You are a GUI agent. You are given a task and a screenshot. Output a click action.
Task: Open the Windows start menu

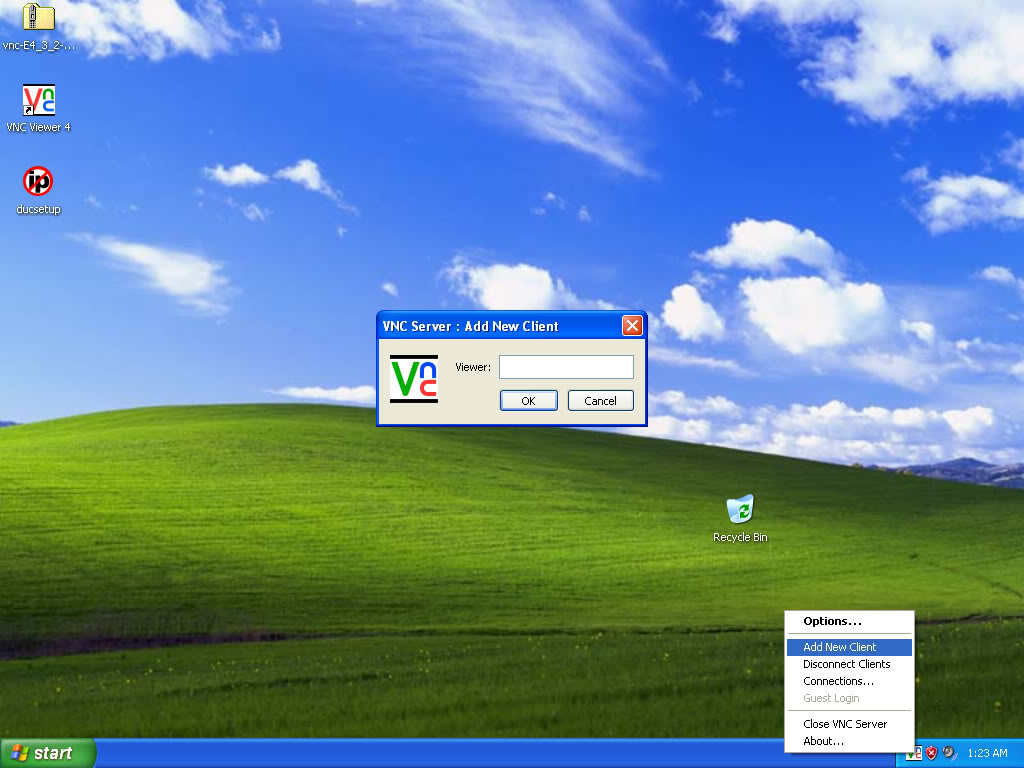tap(47, 753)
